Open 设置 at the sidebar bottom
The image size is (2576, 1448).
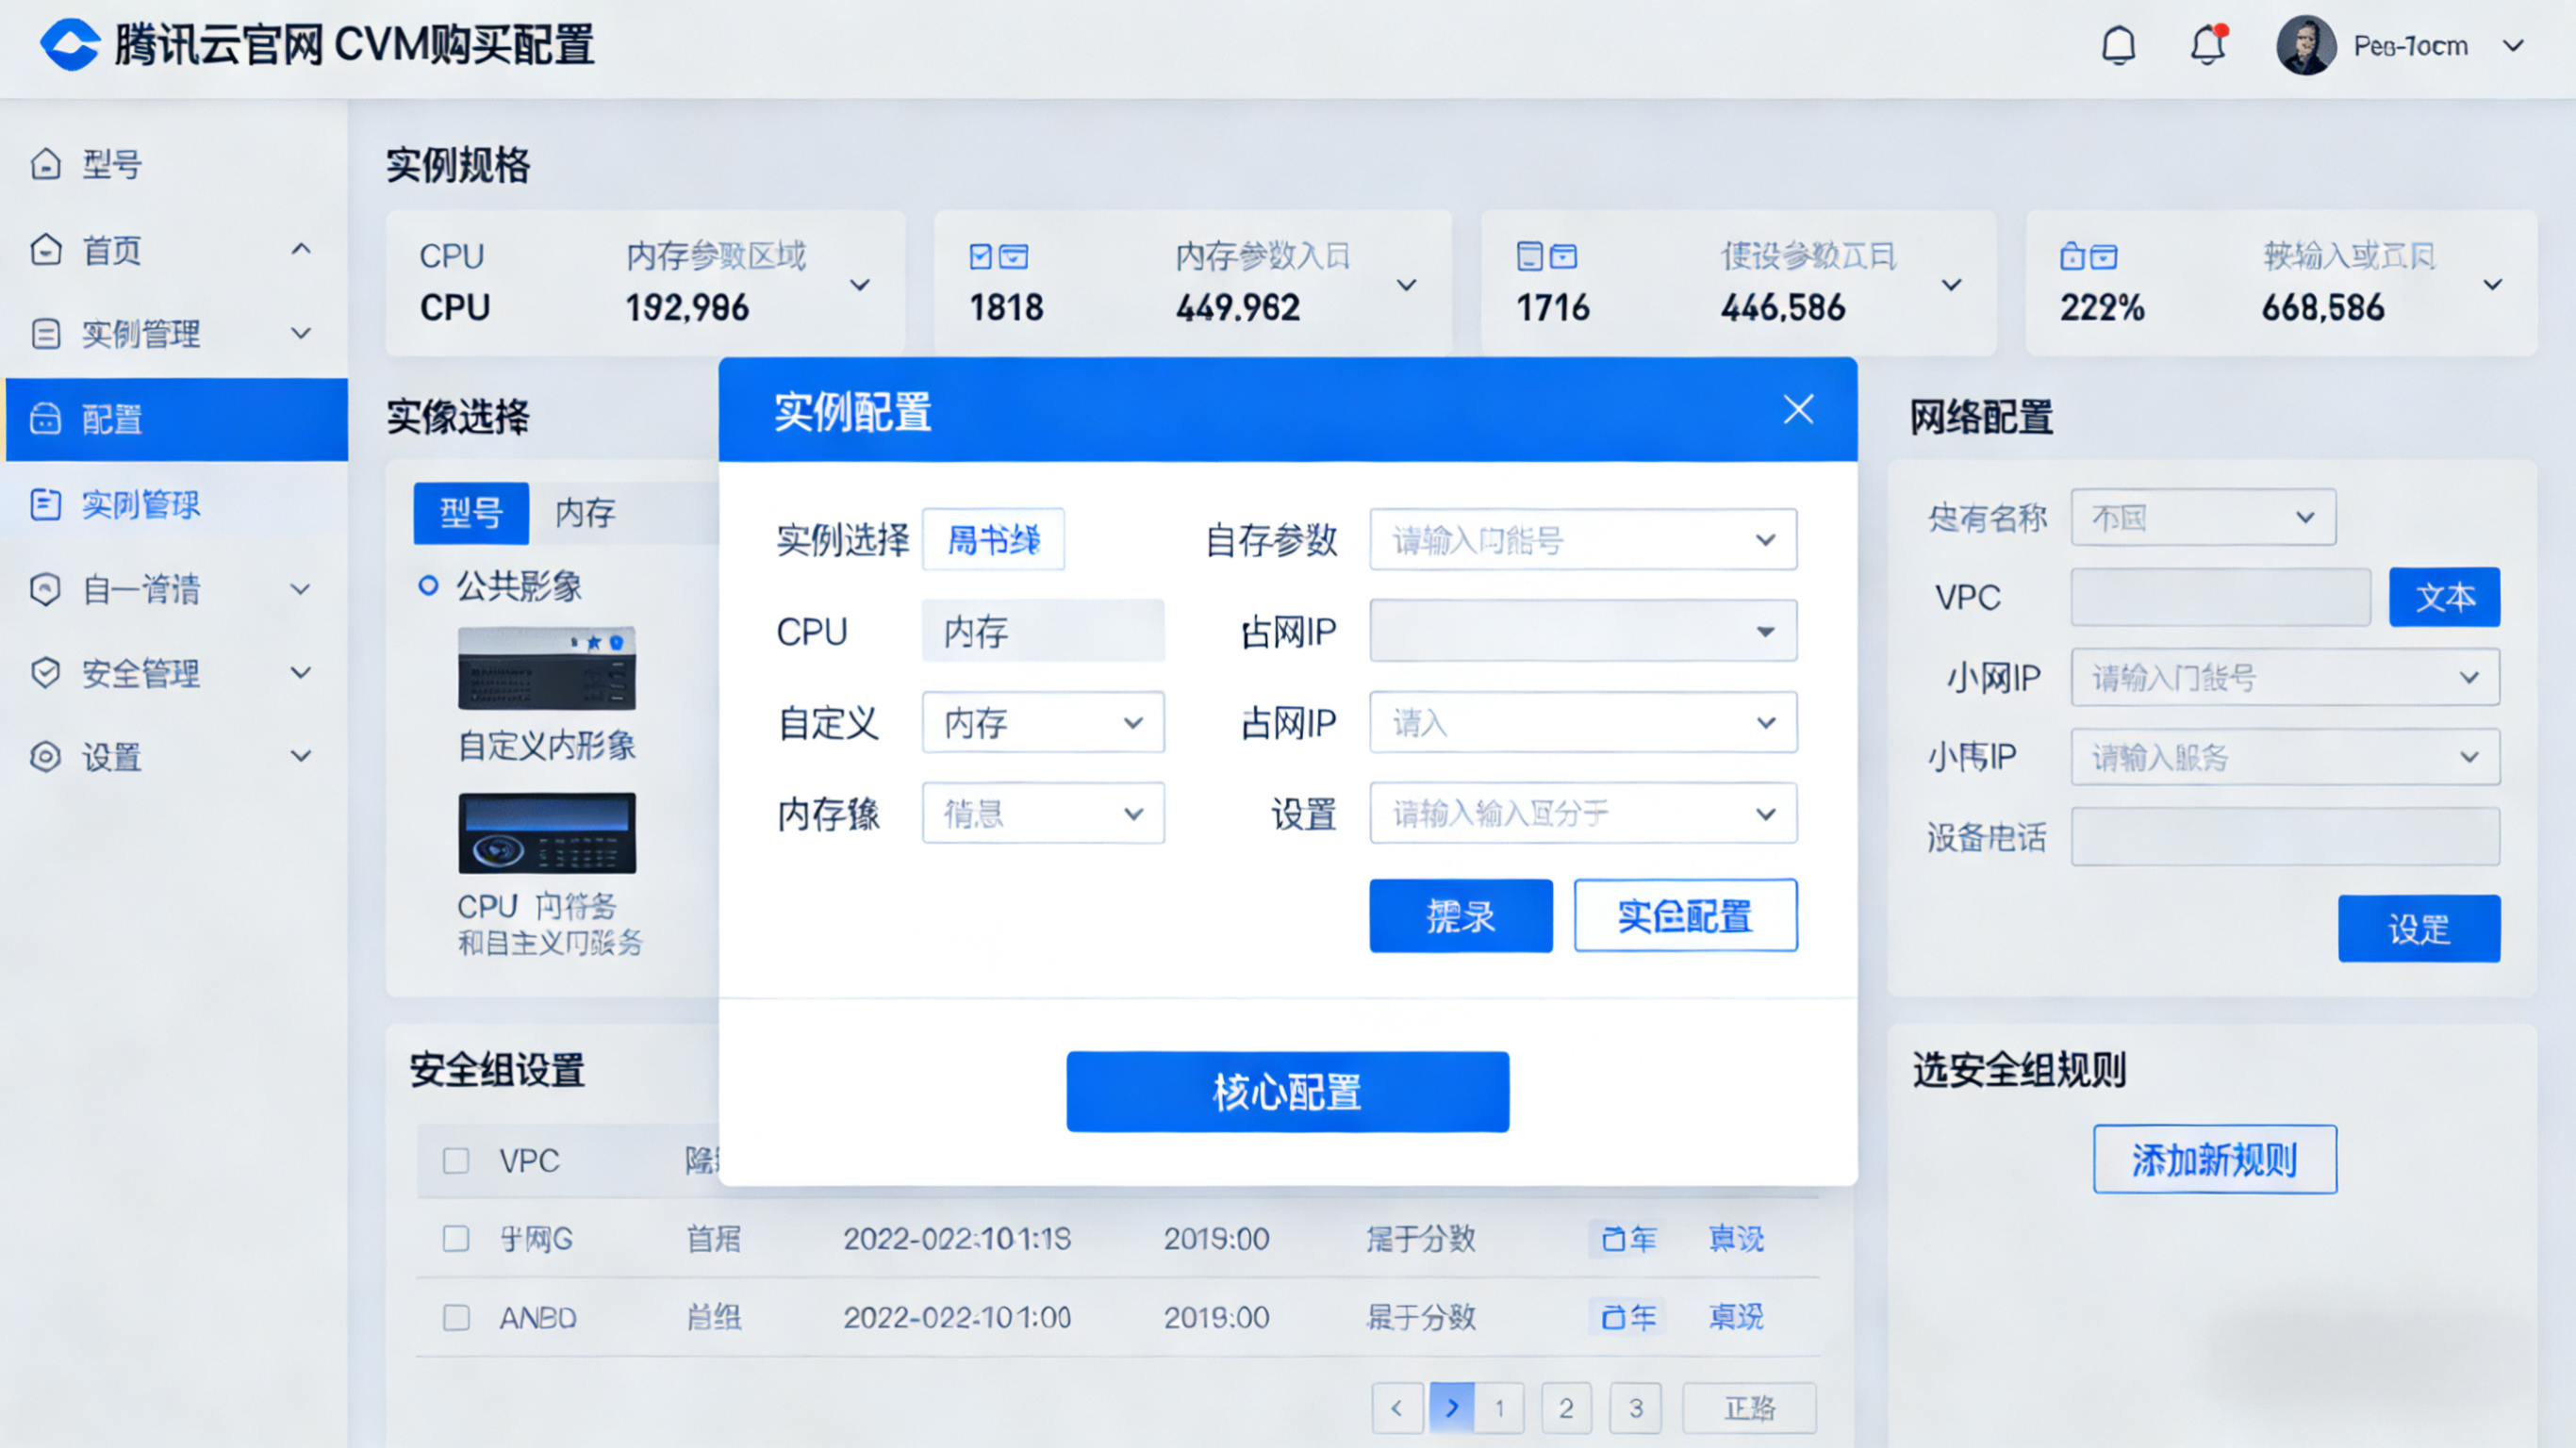[112, 757]
